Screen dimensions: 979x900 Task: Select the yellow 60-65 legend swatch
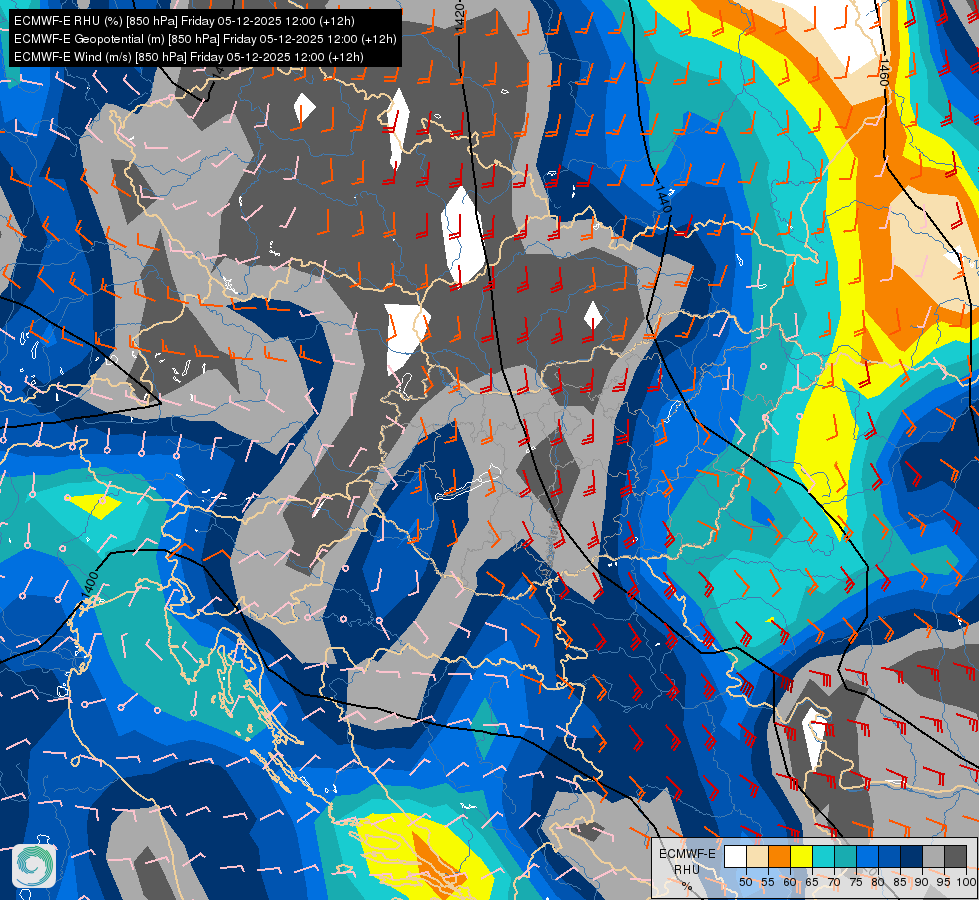(802, 856)
